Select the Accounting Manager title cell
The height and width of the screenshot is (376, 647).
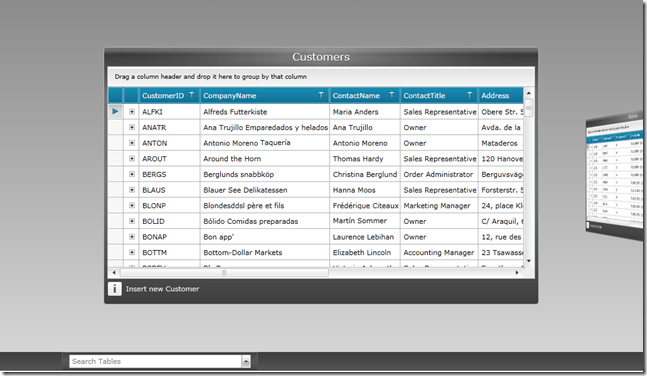click(x=439, y=253)
